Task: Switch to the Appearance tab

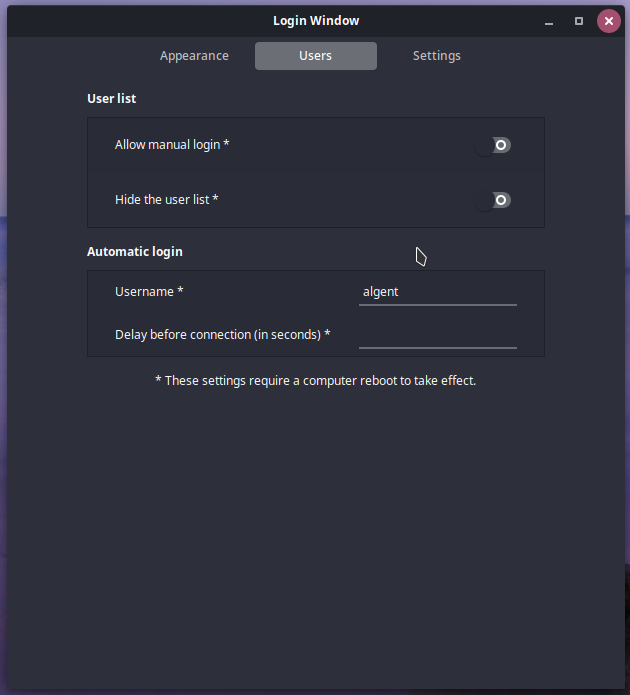Action: 194,56
